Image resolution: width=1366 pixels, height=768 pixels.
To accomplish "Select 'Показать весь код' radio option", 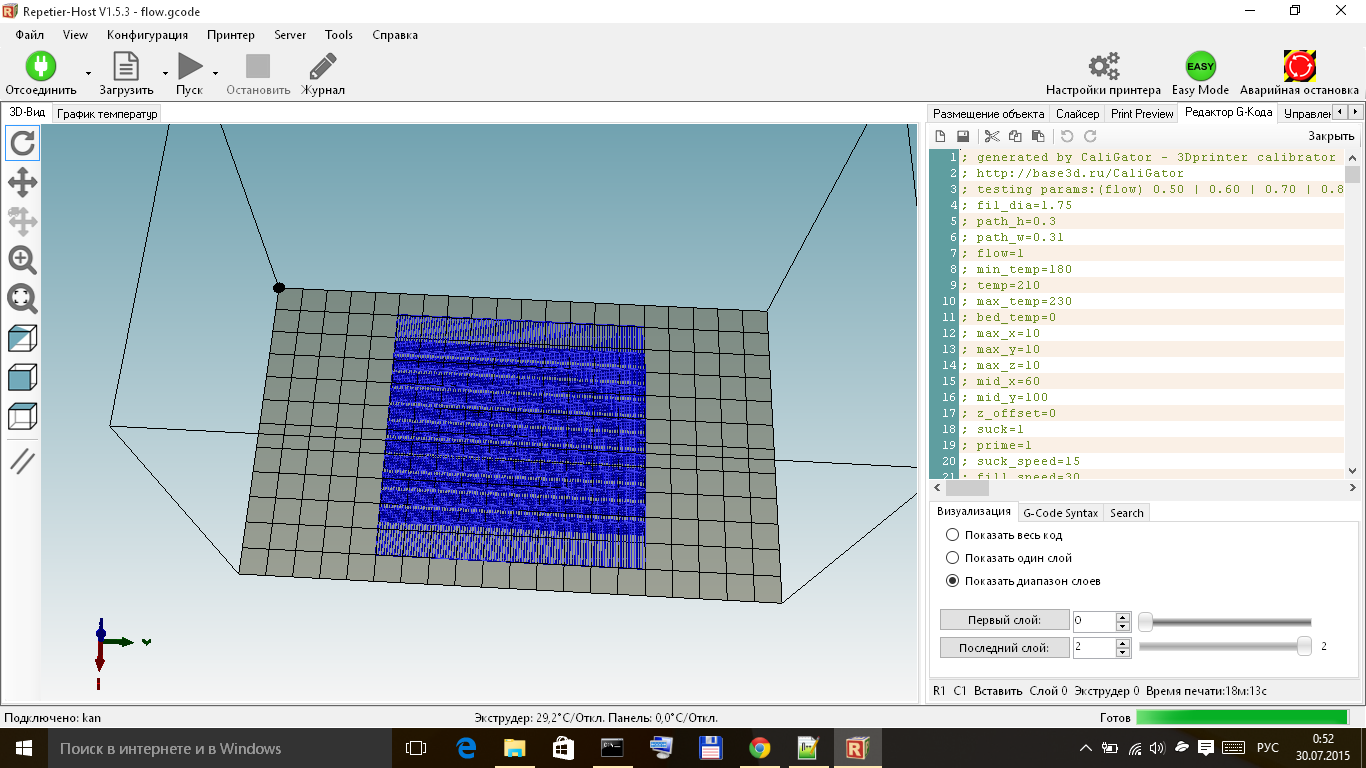I will pos(952,535).
